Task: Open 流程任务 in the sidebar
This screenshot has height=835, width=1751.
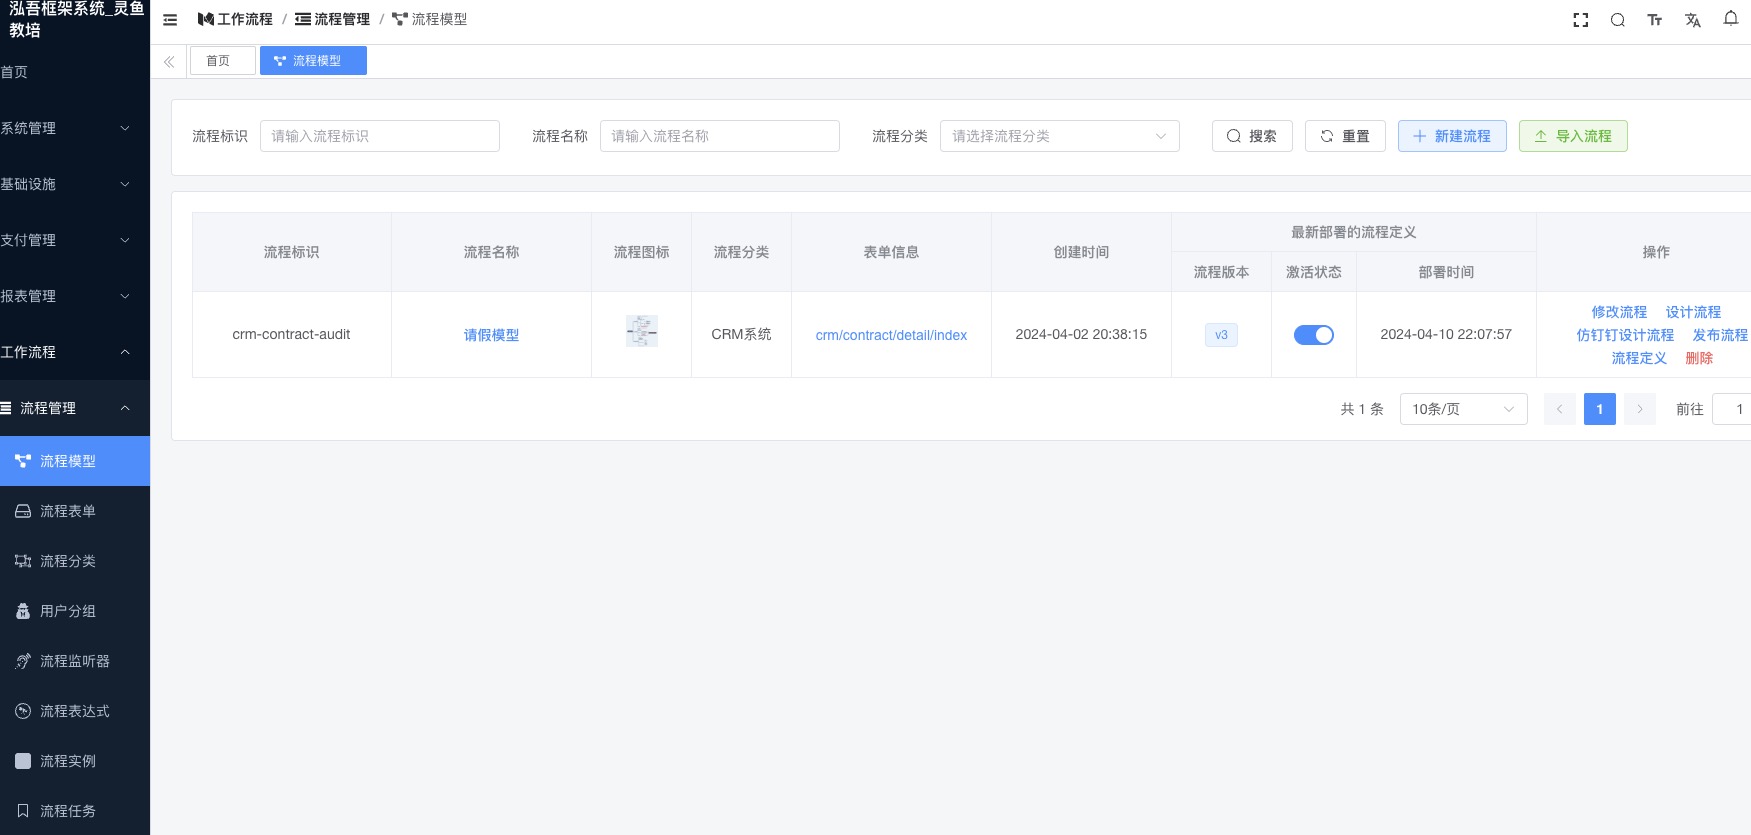Action: click(x=75, y=811)
